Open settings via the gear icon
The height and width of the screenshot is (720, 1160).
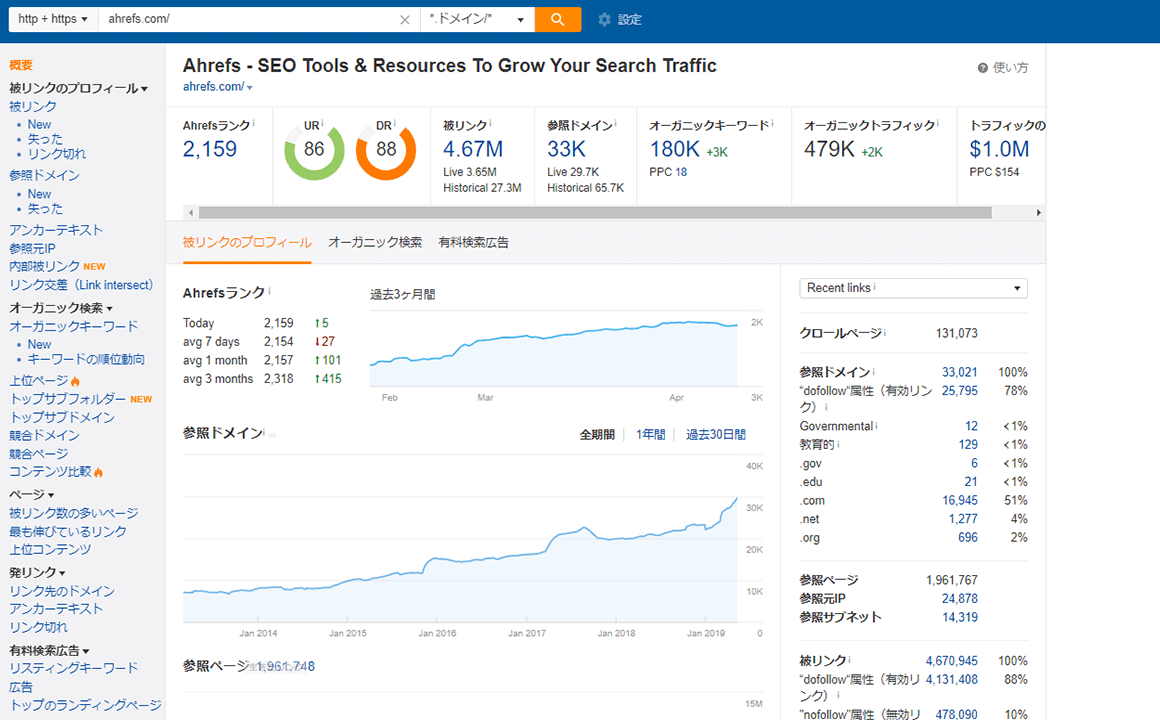click(x=604, y=20)
